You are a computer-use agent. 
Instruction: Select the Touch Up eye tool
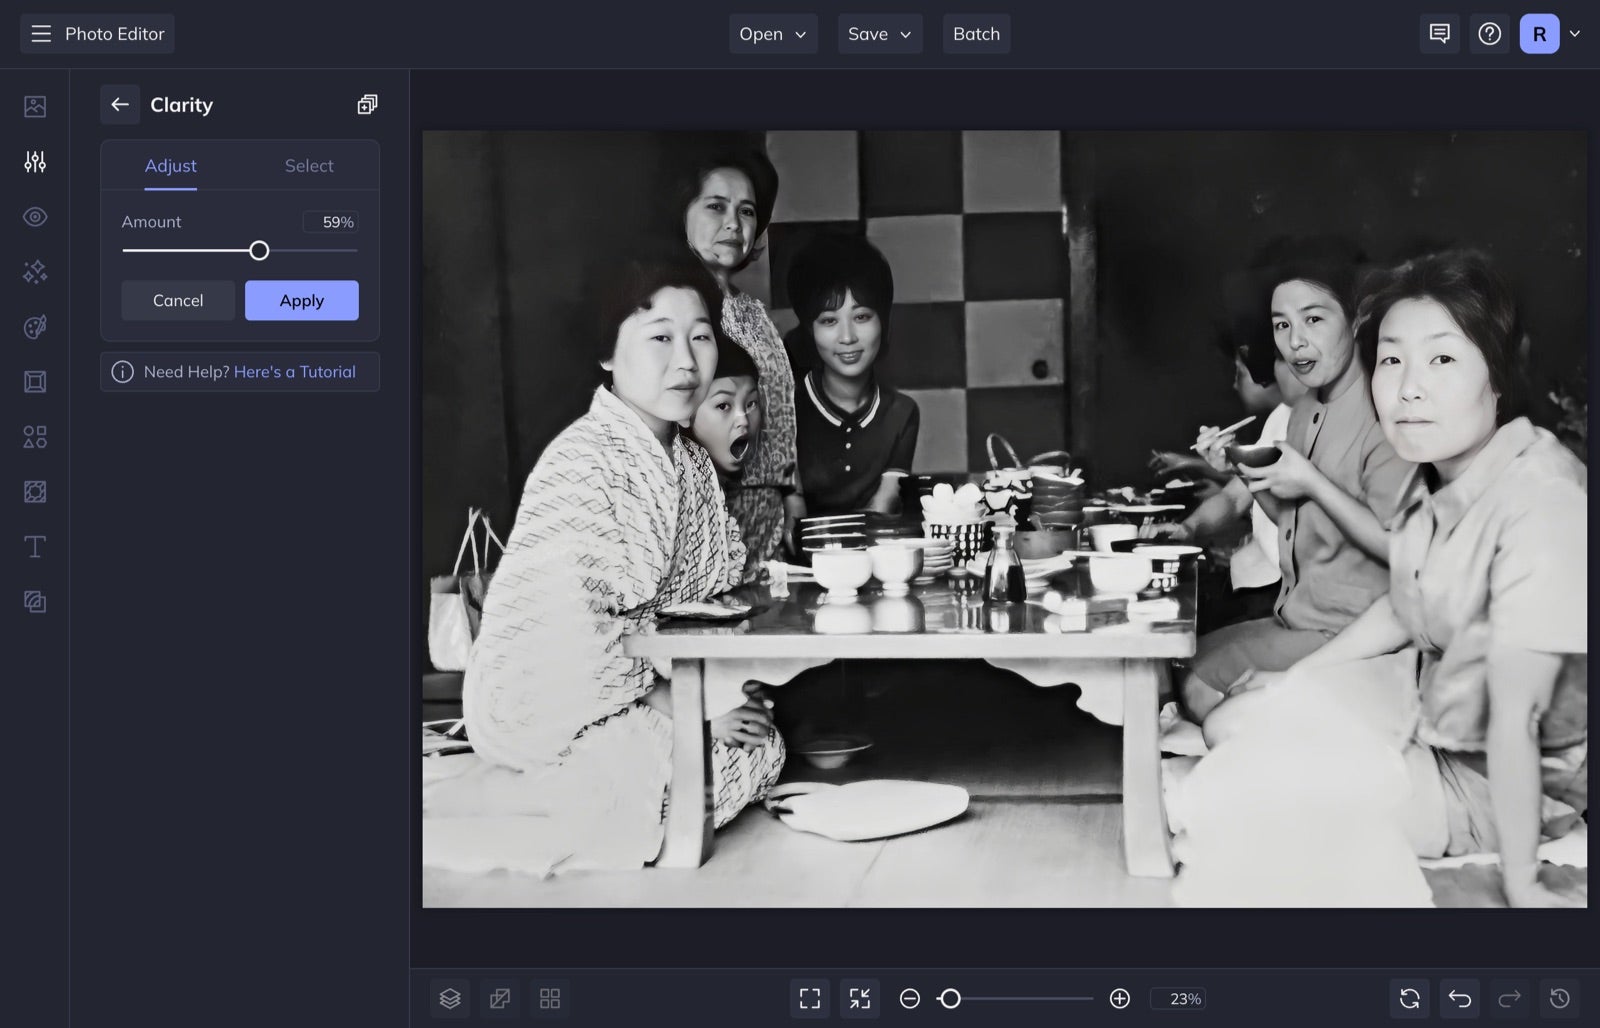pos(35,216)
